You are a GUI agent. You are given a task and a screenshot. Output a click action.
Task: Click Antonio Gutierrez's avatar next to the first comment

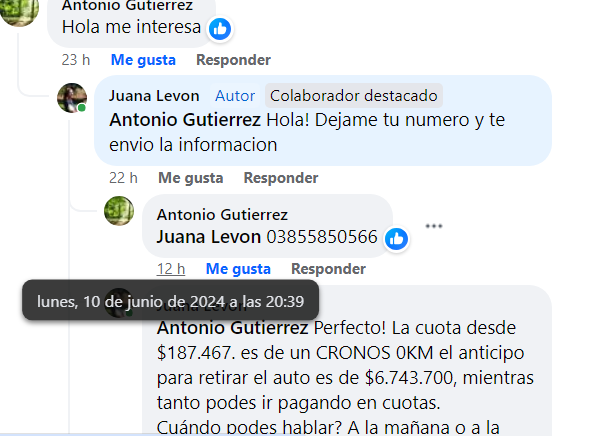pyautogui.click(x=18, y=11)
